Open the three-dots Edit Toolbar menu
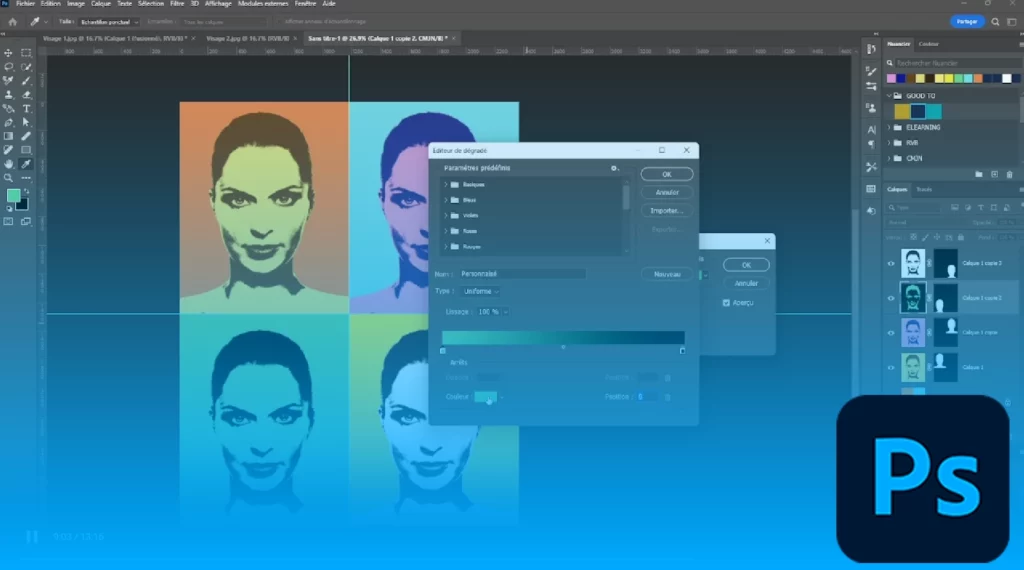1024x570 pixels. (26, 178)
